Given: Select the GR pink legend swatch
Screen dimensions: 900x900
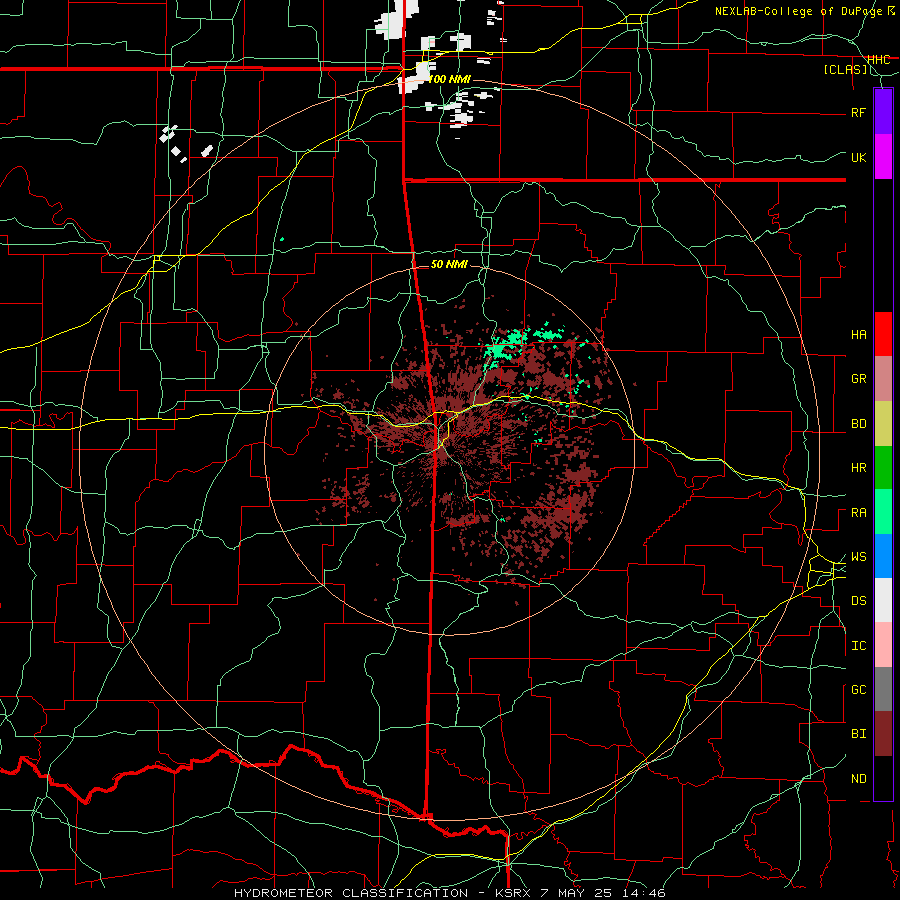Looking at the screenshot, I should click(883, 378).
